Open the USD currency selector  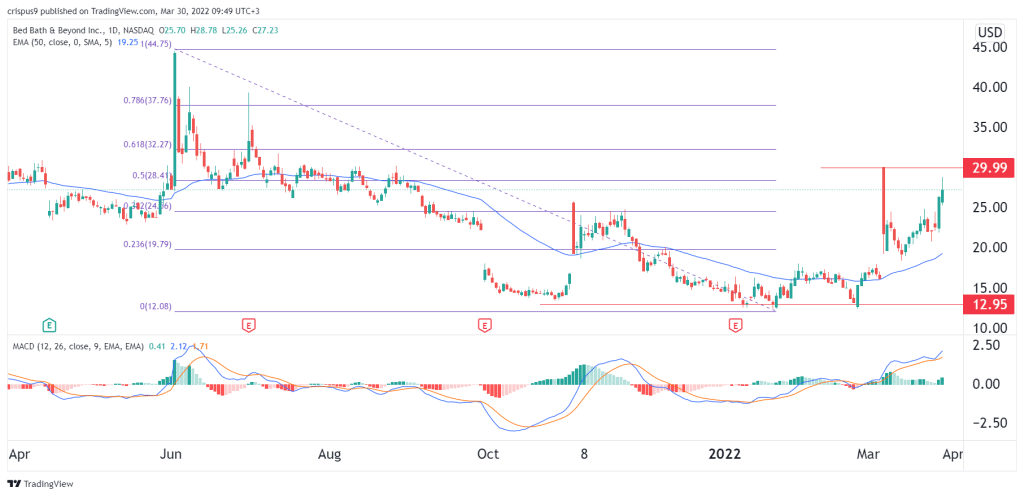(989, 31)
